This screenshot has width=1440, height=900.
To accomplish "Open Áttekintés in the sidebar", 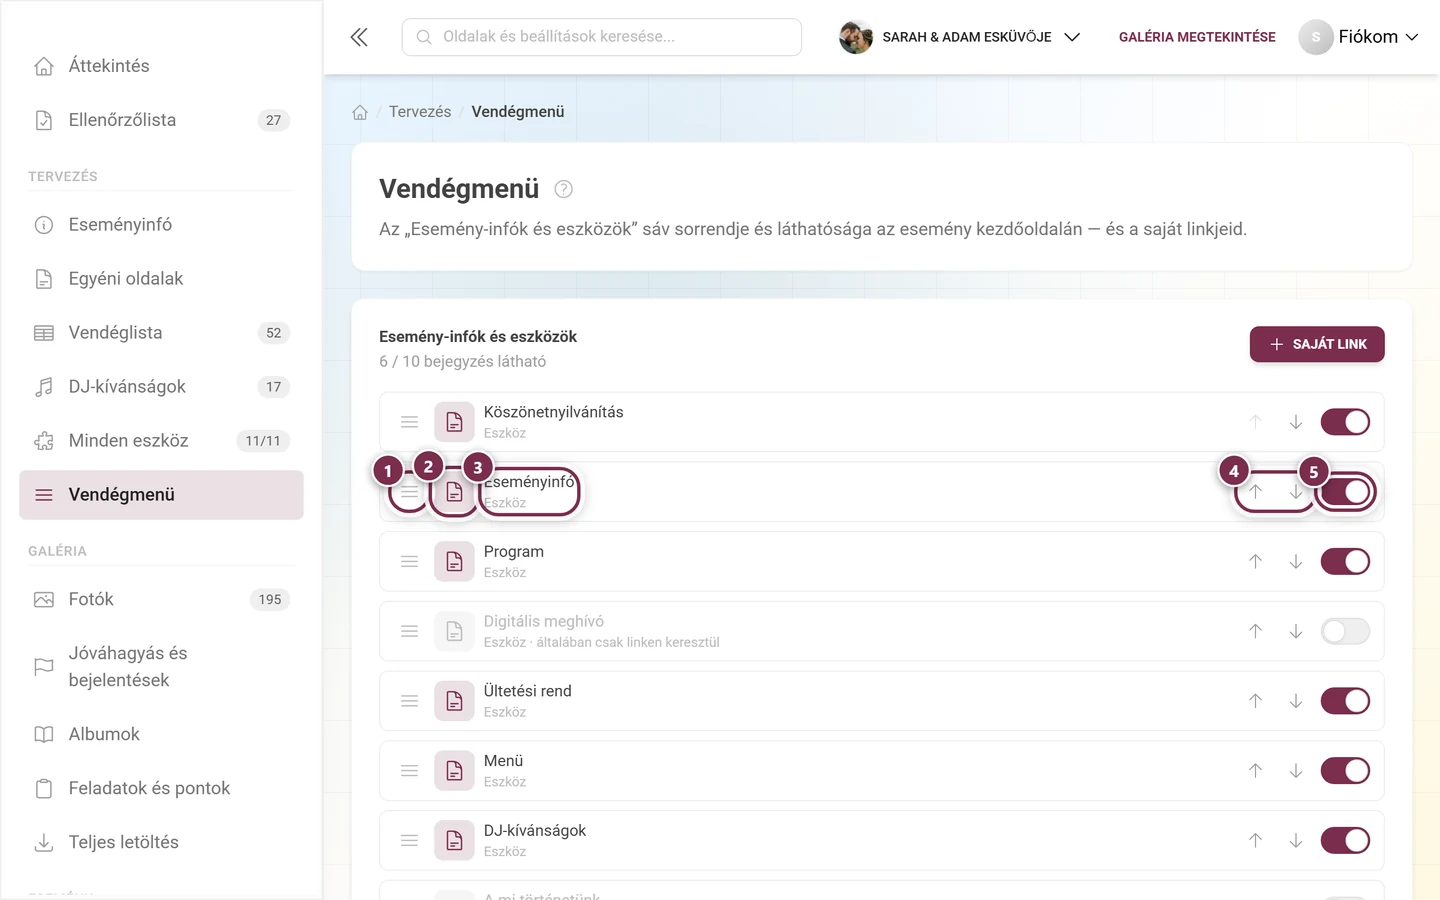I will pyautogui.click(x=161, y=66).
